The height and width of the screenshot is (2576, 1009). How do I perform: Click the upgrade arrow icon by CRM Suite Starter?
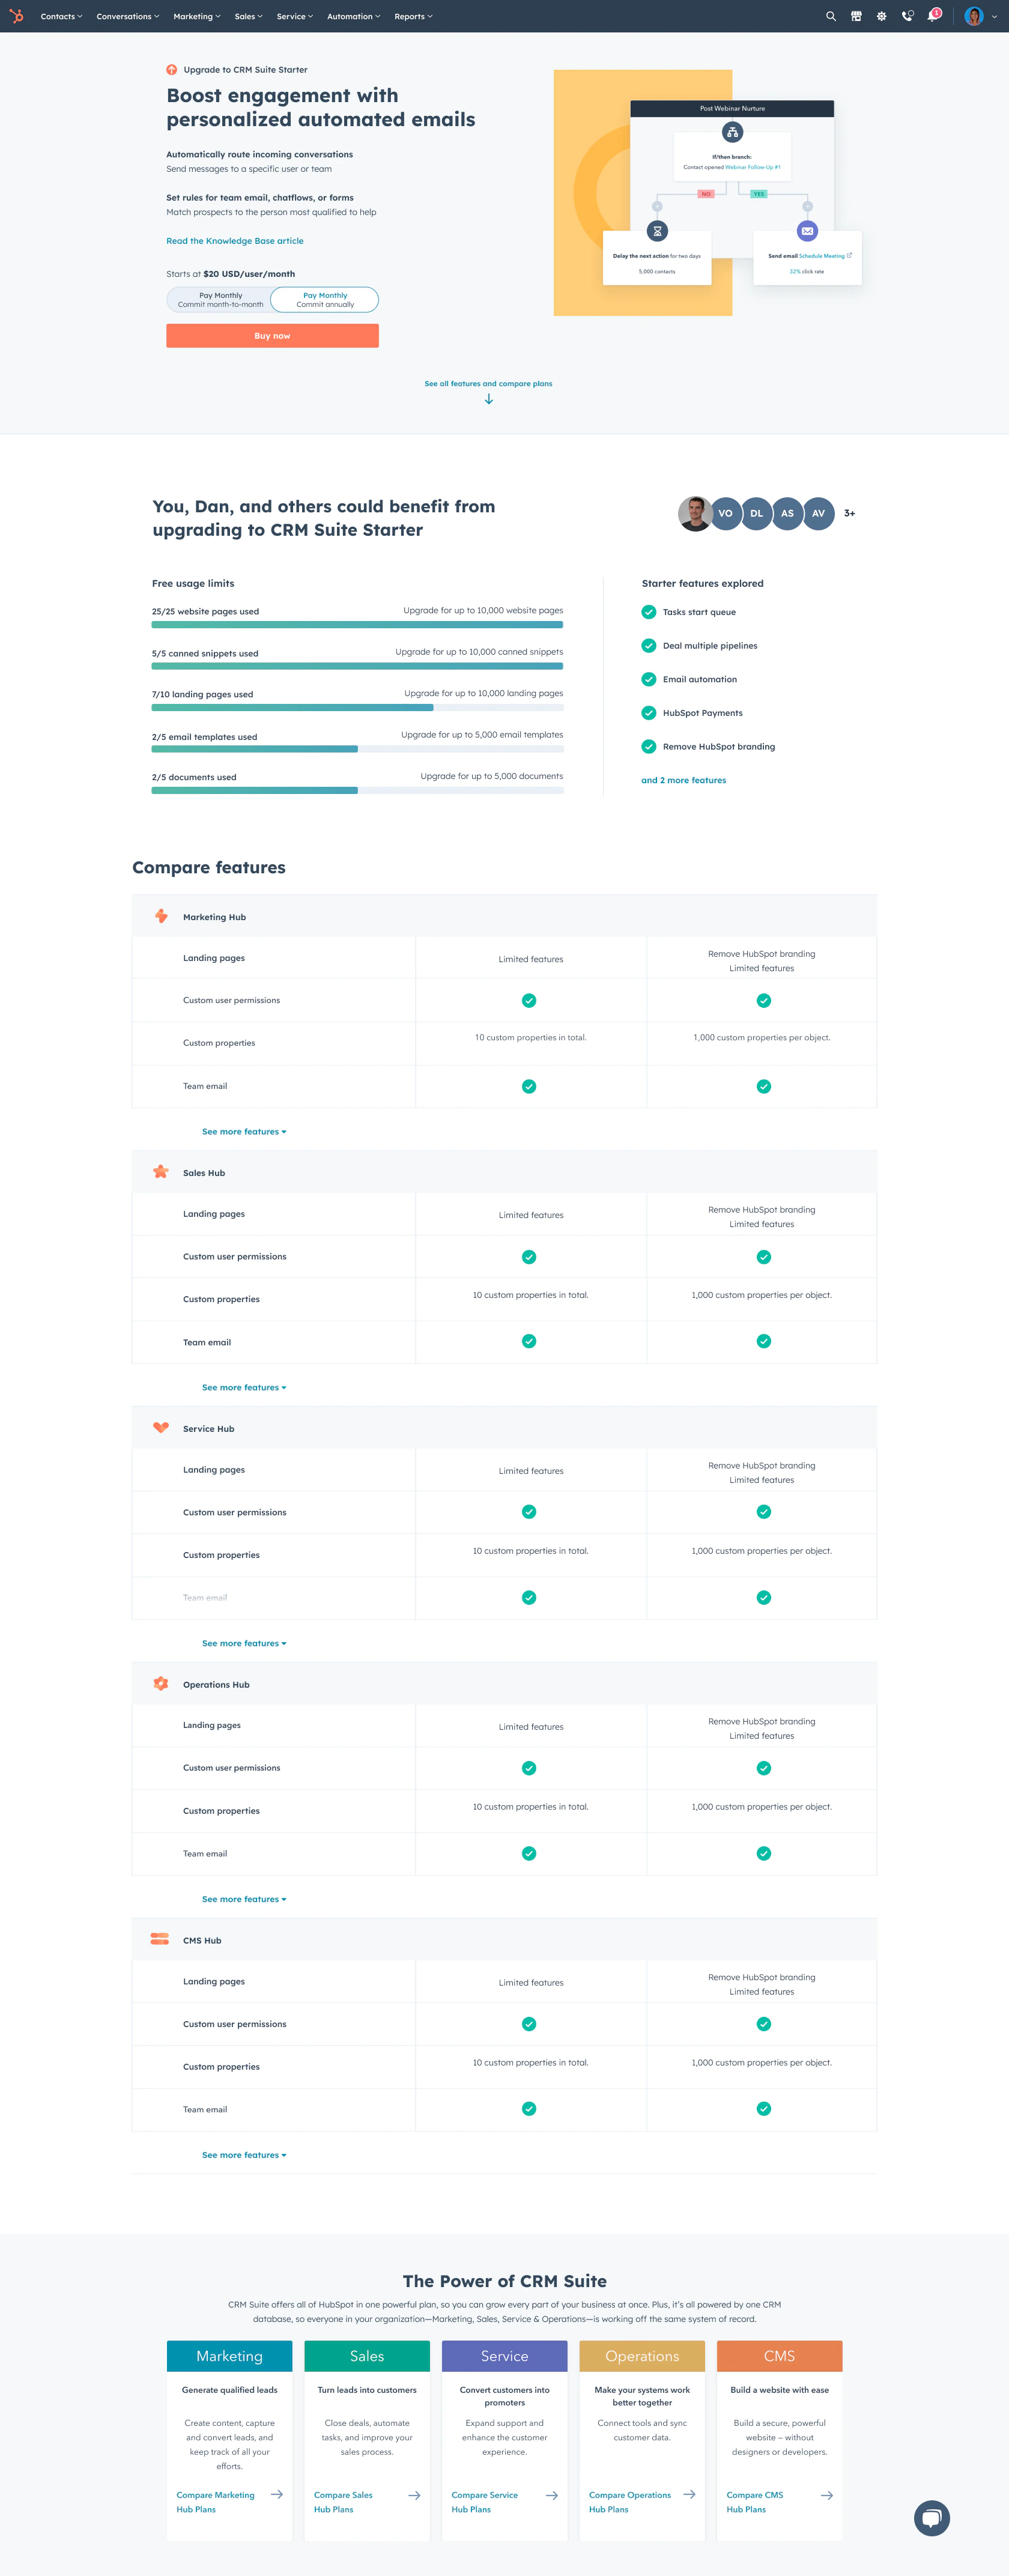coord(172,70)
